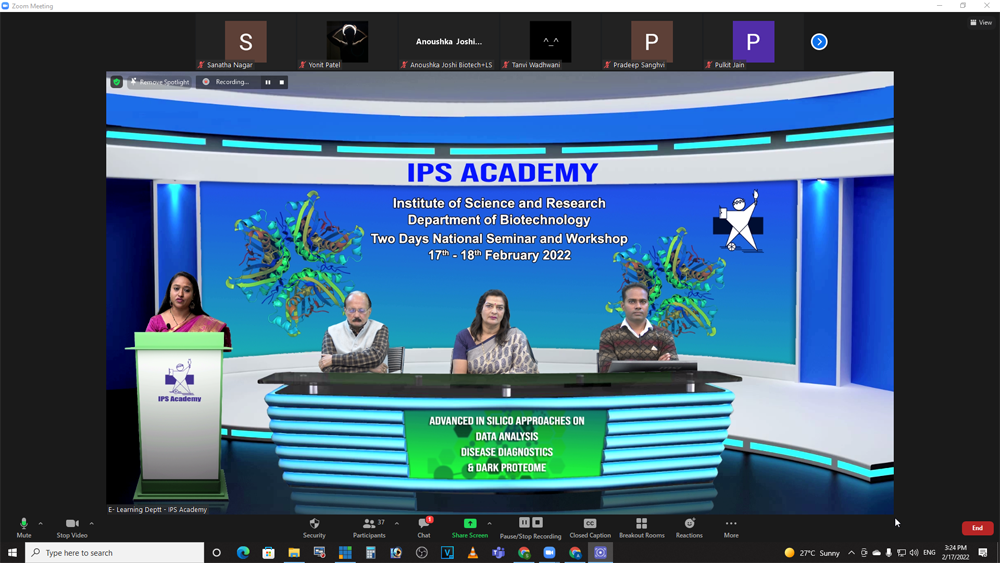Click Remove Spotlight button
The height and width of the screenshot is (563, 1000).
pos(160,82)
